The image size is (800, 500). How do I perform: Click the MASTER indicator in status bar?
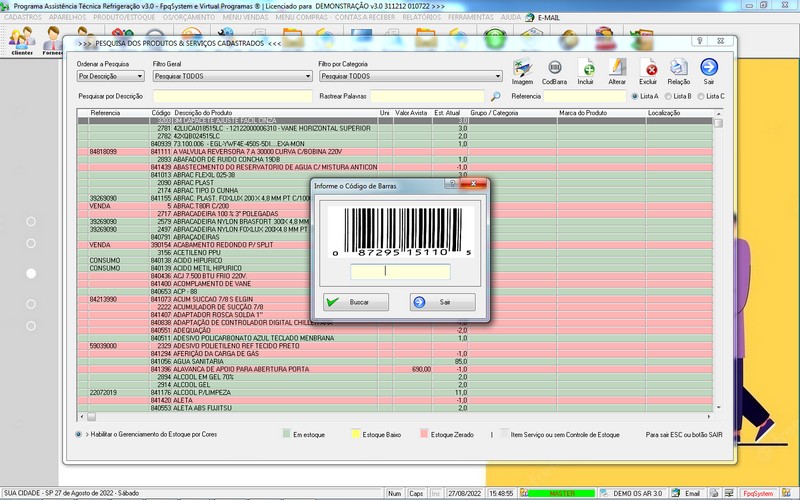coord(561,493)
